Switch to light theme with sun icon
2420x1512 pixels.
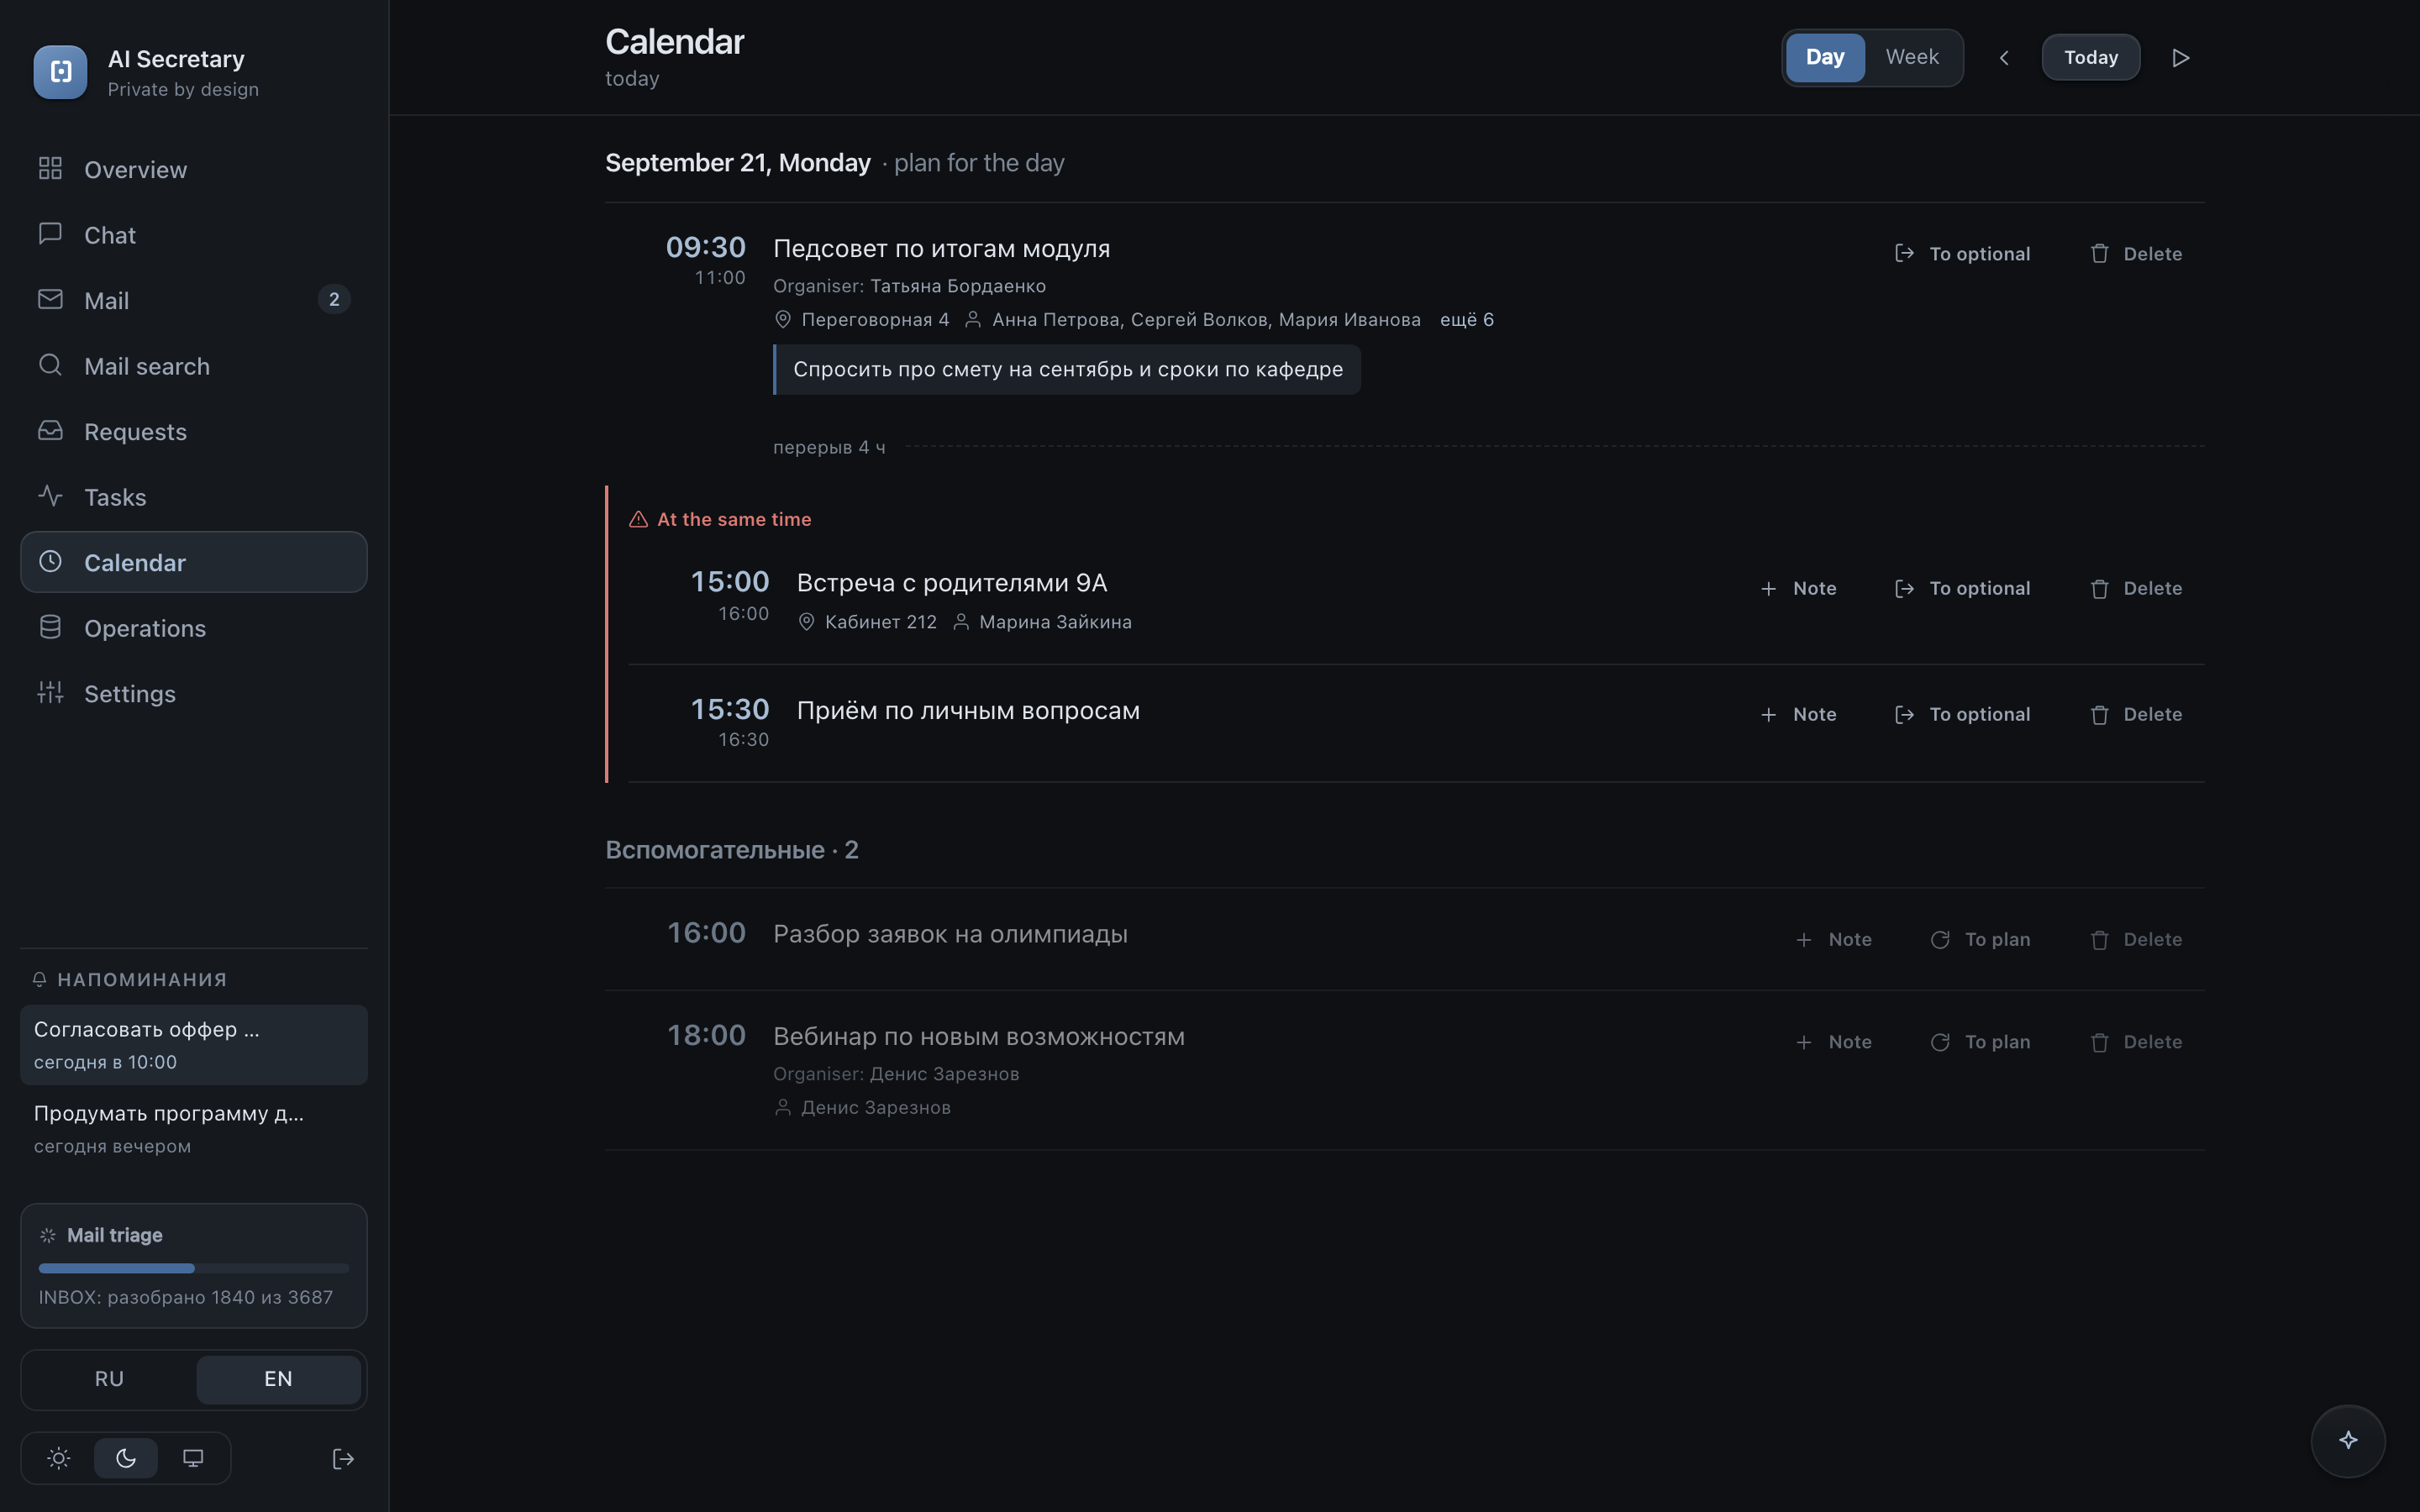[59, 1458]
